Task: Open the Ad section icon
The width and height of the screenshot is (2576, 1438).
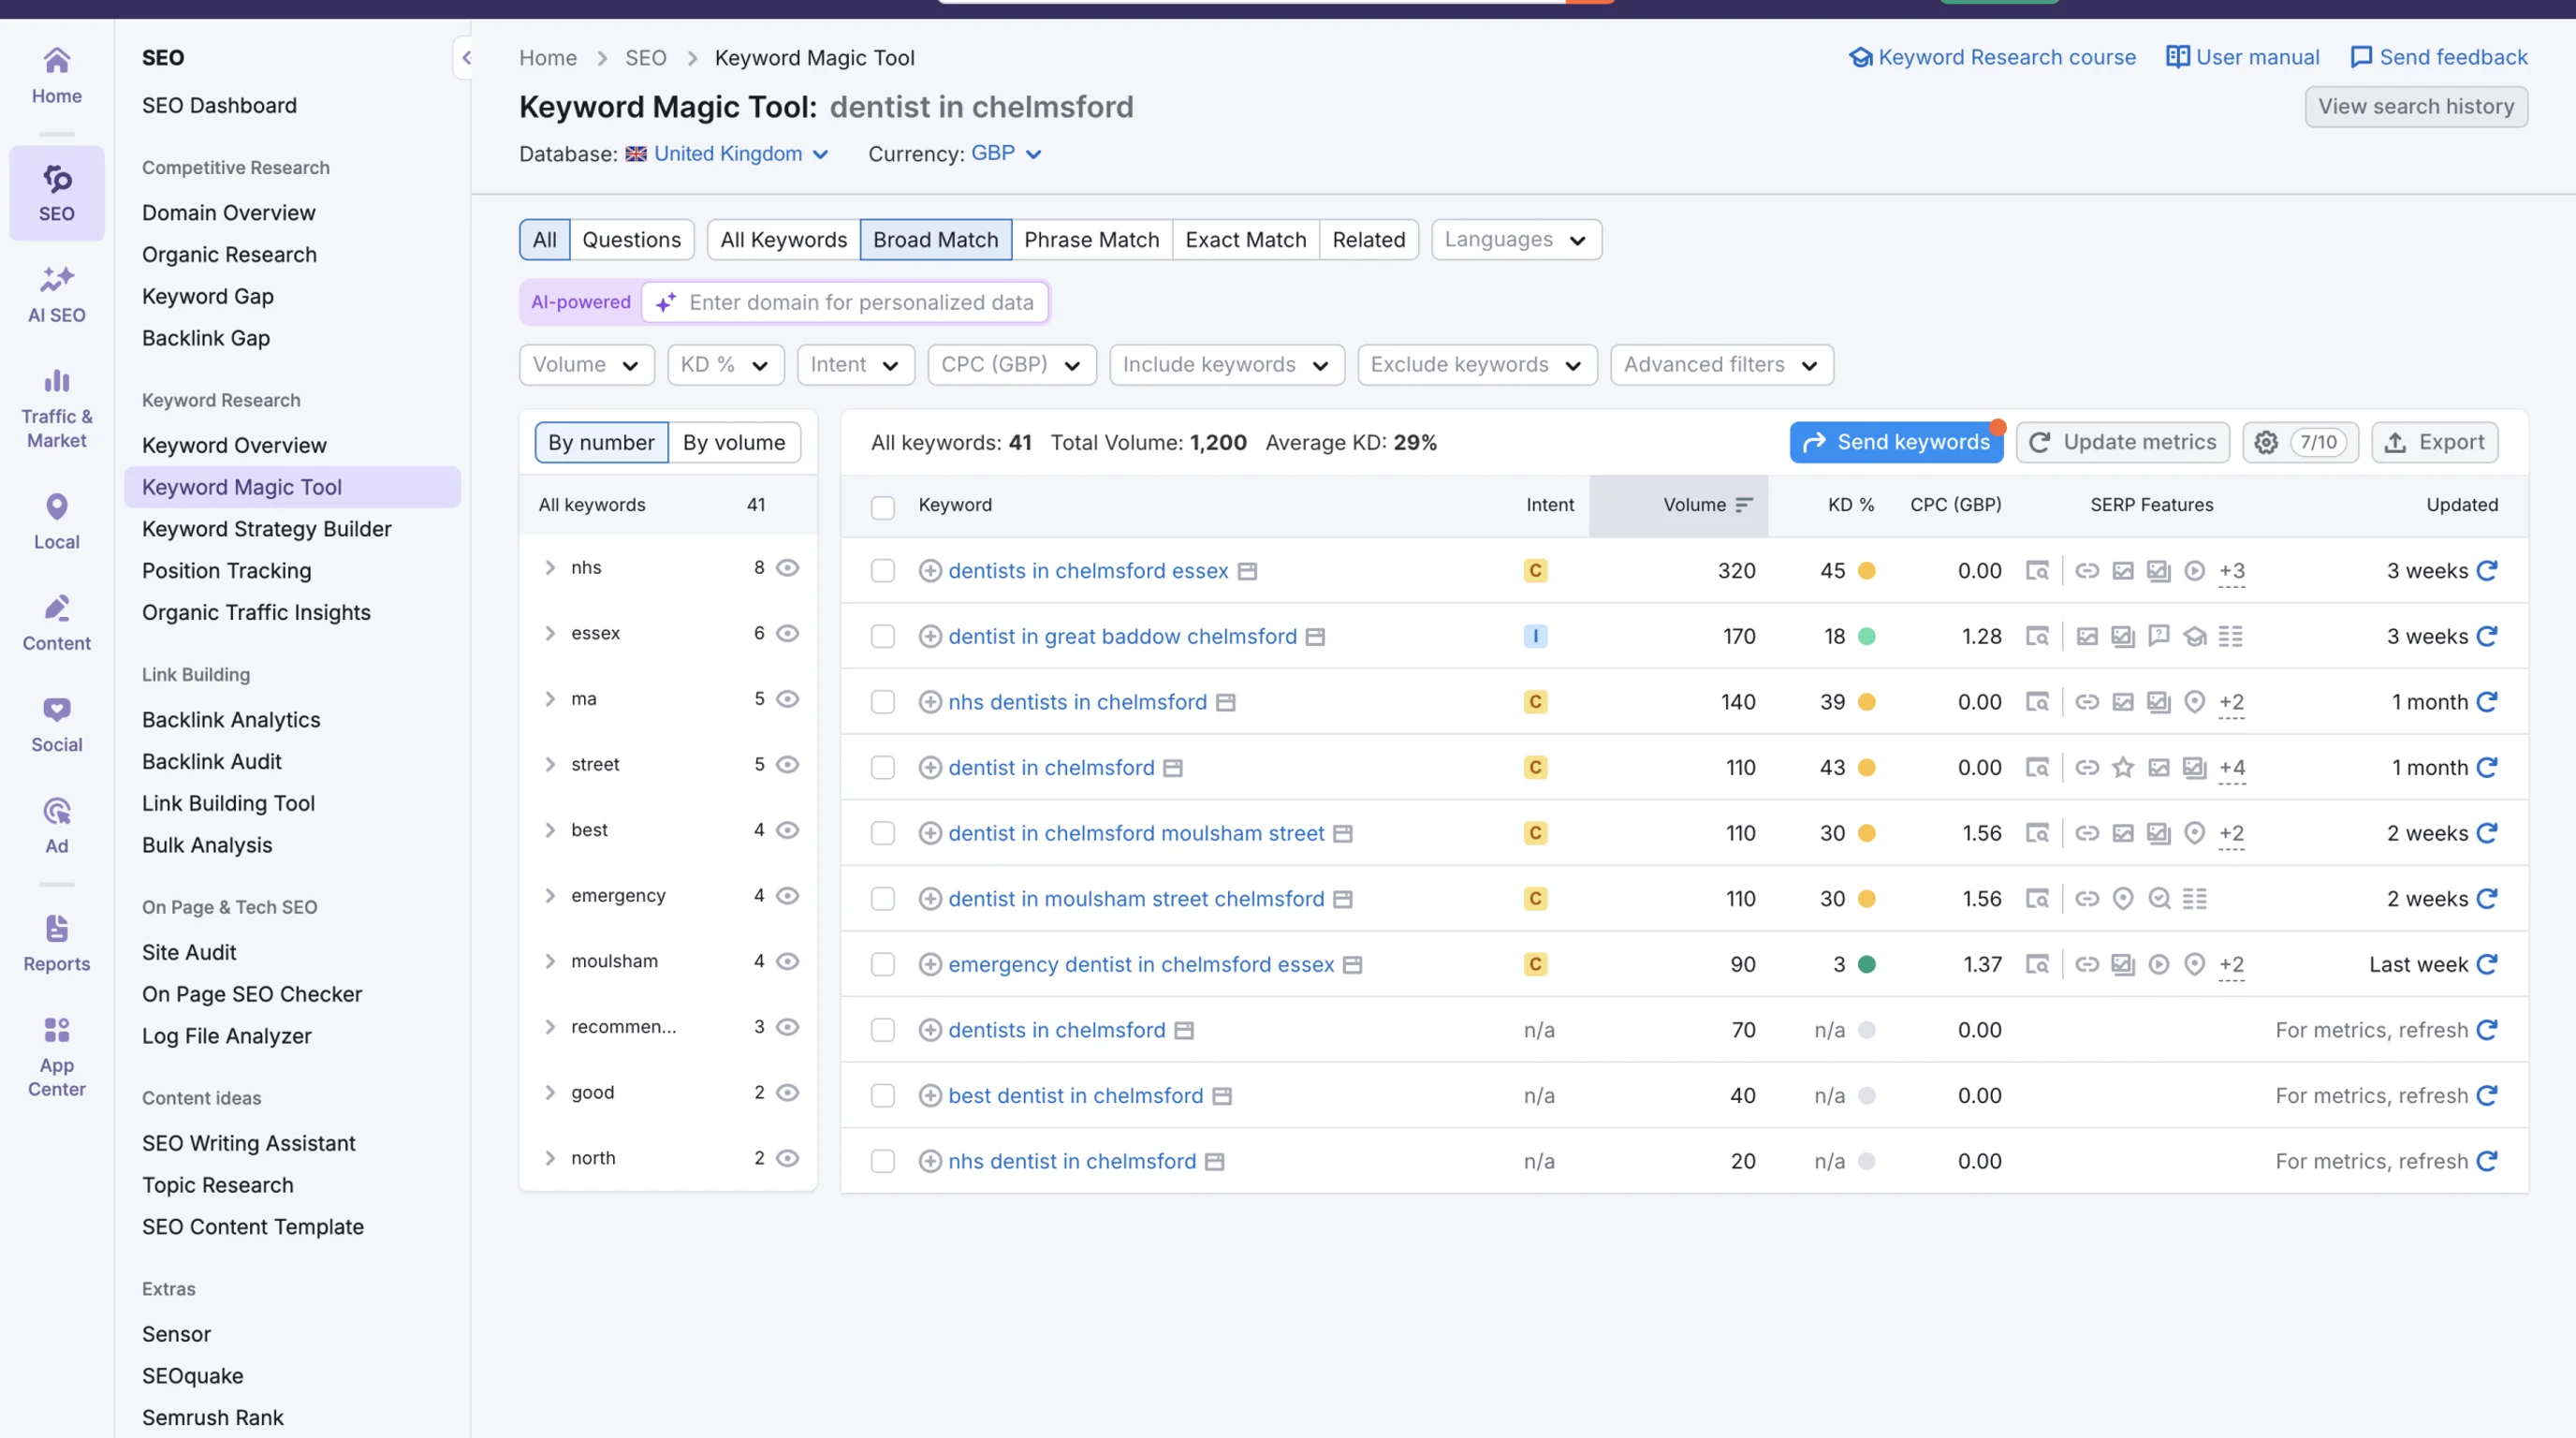Action: click(56, 826)
